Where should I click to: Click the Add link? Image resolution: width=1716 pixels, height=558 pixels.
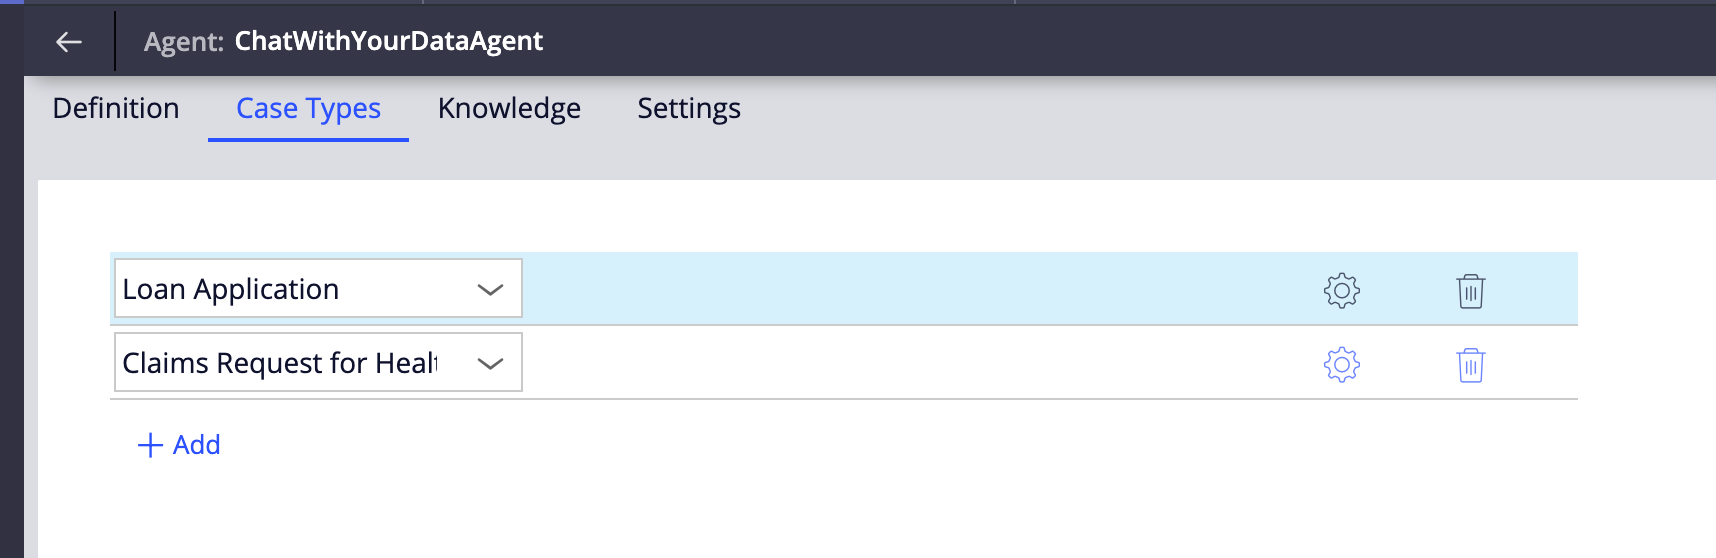[x=196, y=445]
